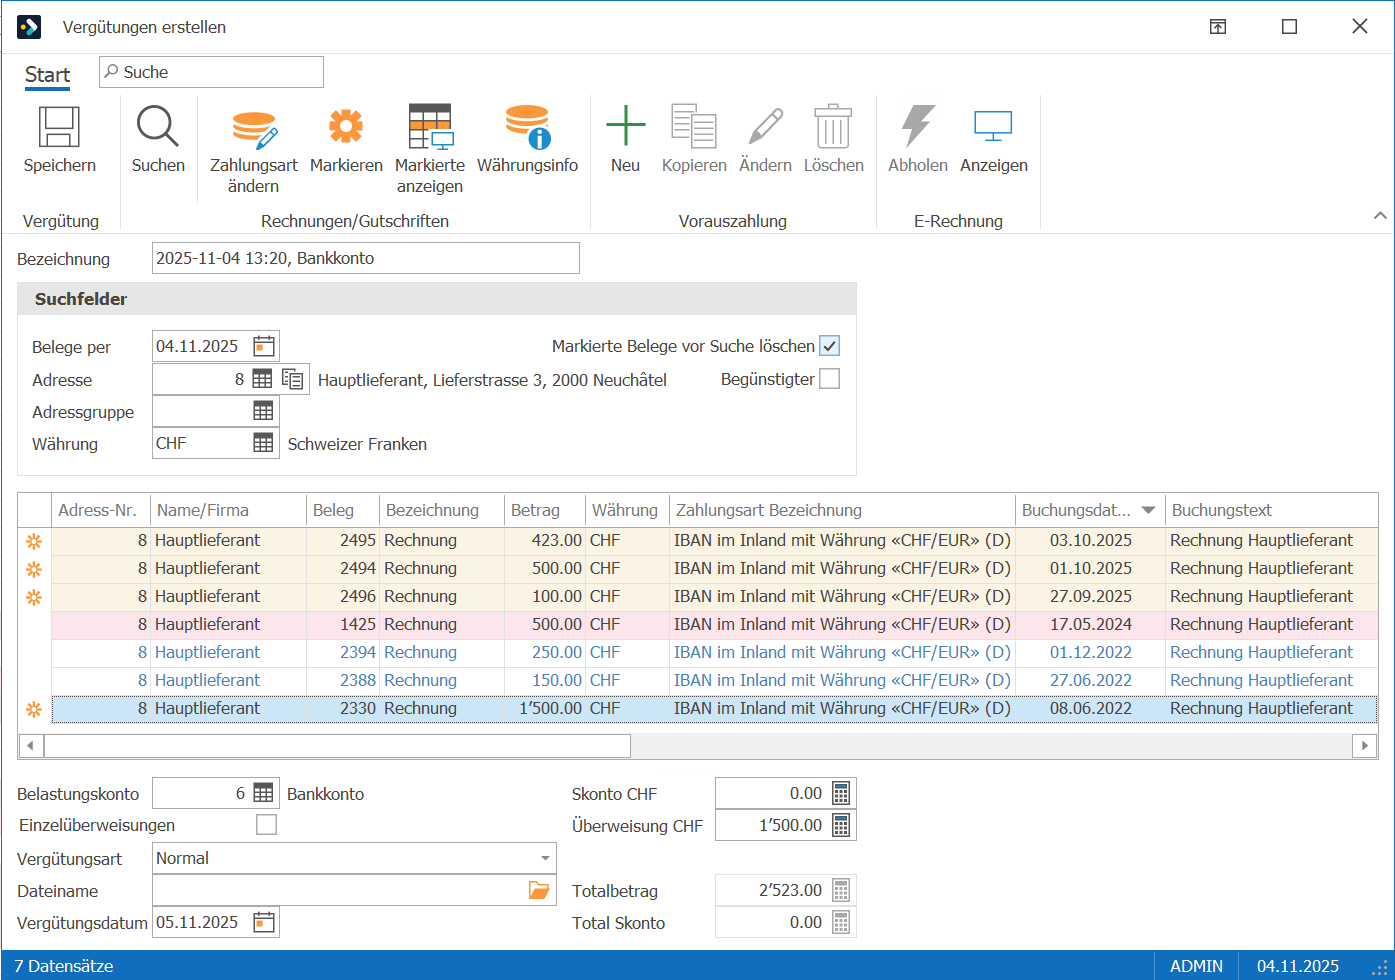
Task: Open calculator for Skonto CHF
Action: click(841, 793)
